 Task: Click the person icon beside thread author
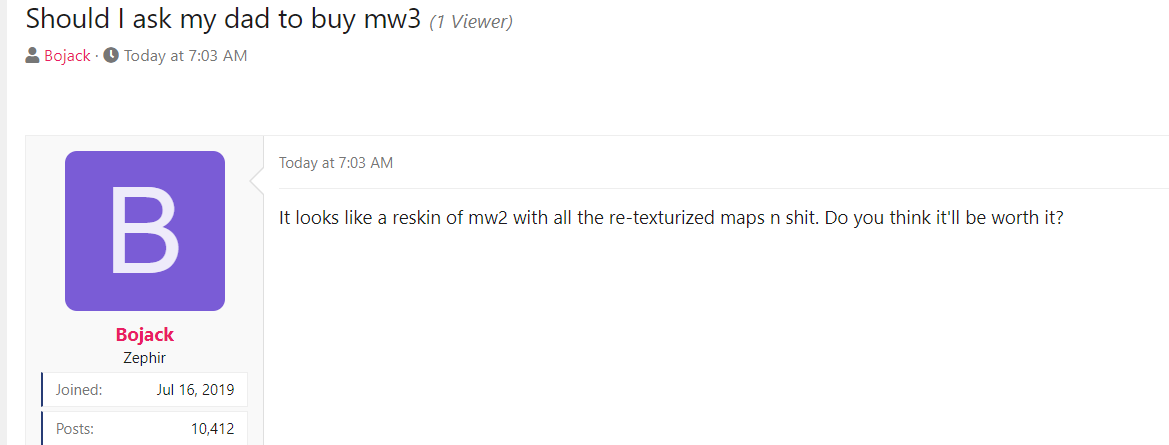(x=32, y=55)
